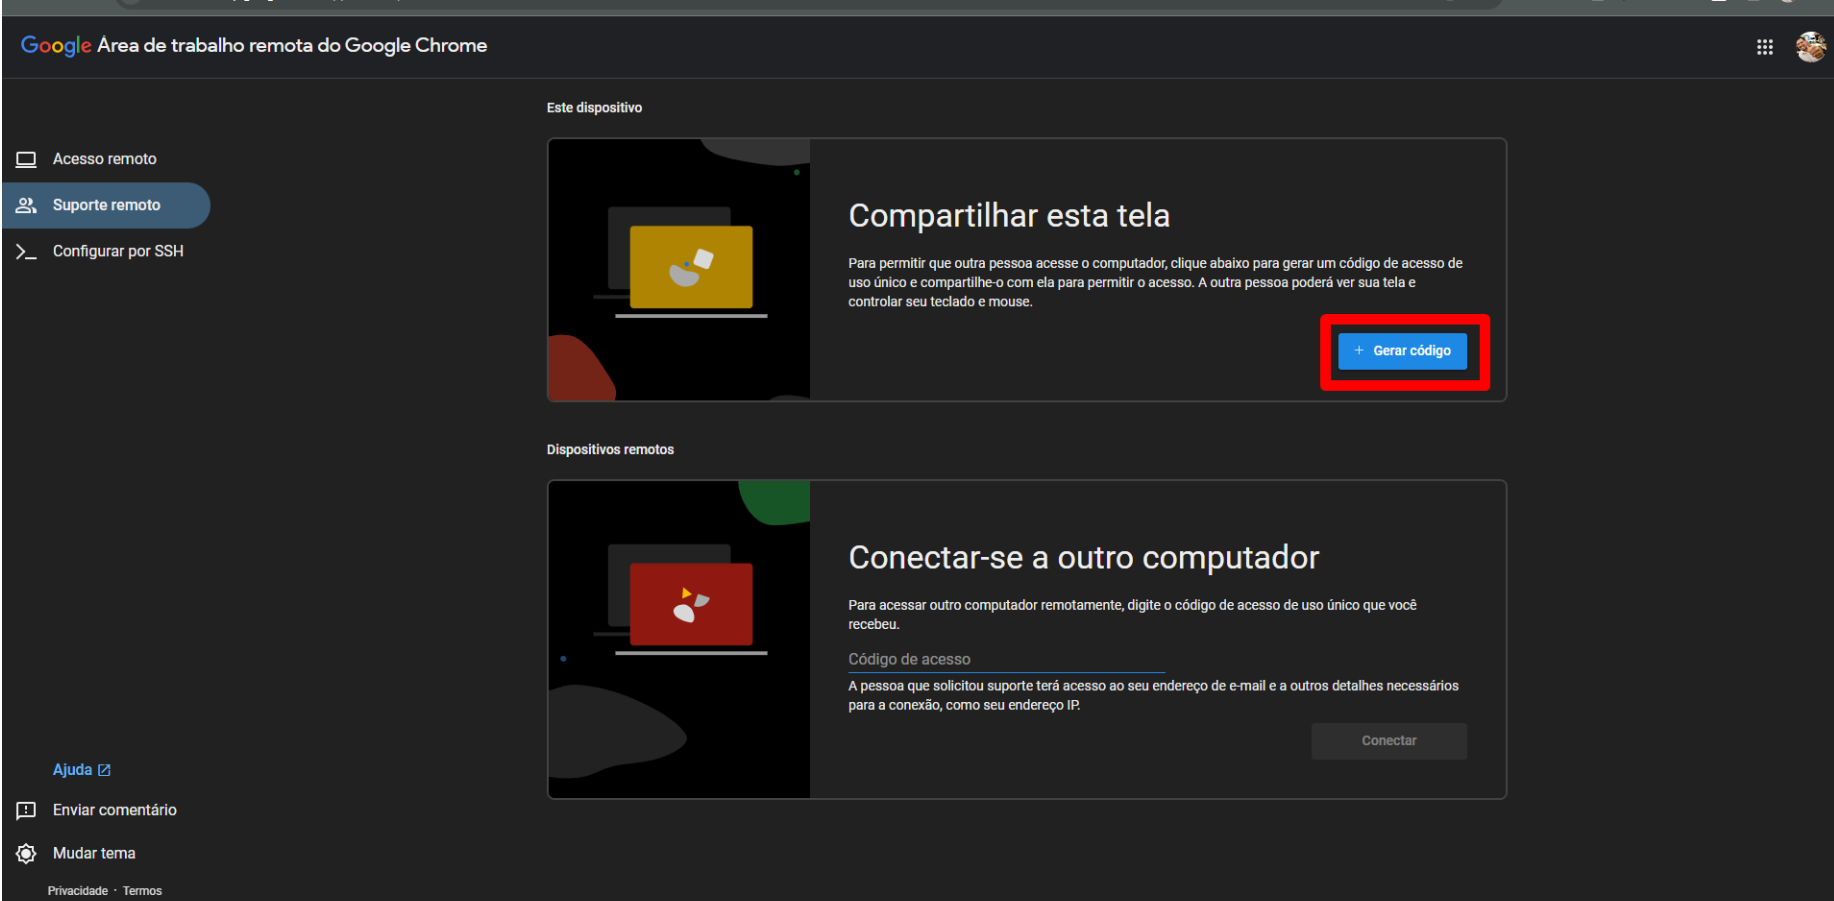Select the Suporte remoto sidebar item
The image size is (1834, 901).
coord(105,205)
